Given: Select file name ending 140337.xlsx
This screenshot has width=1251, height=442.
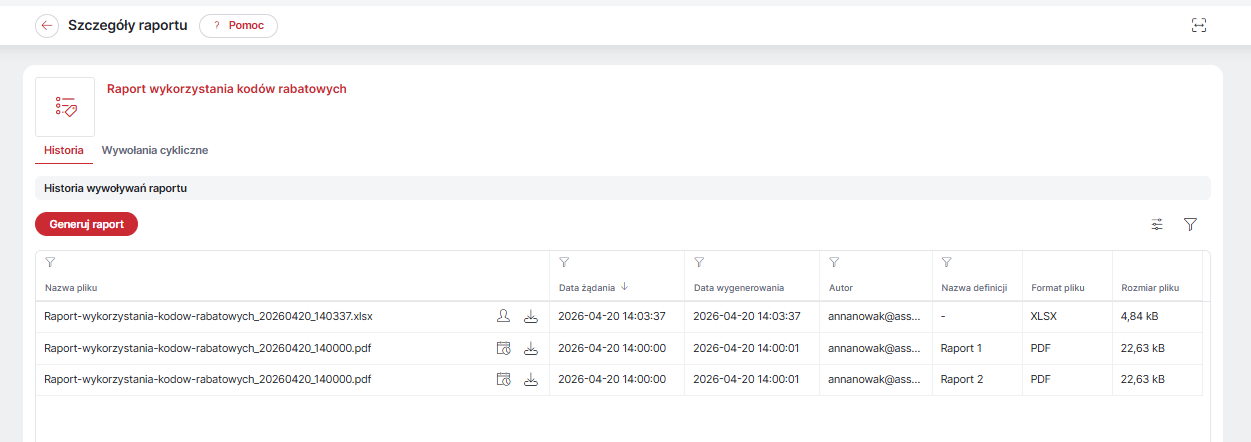Looking at the screenshot, I should click(x=208, y=316).
